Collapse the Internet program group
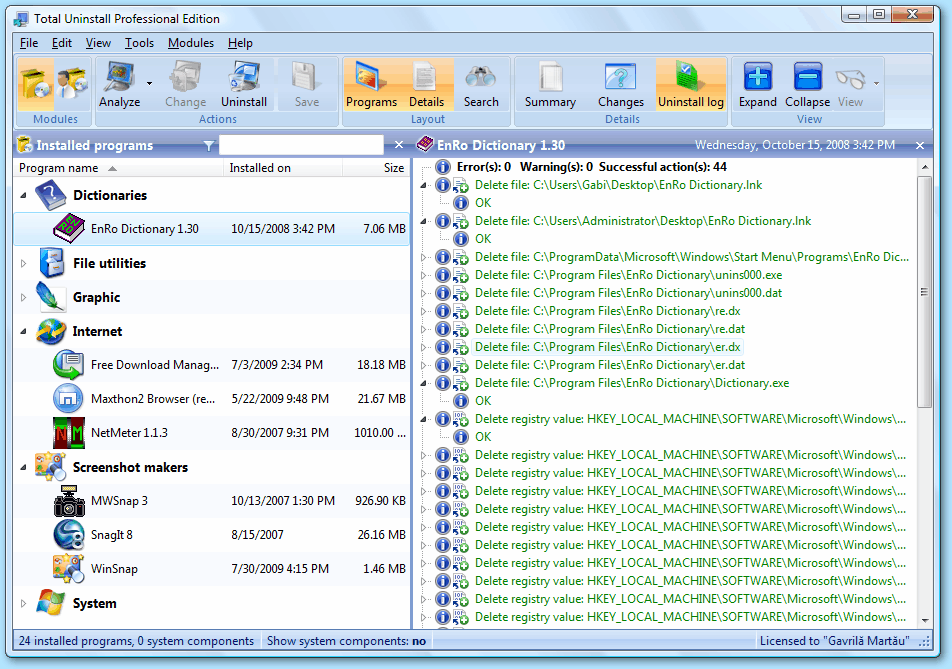 pos(24,331)
